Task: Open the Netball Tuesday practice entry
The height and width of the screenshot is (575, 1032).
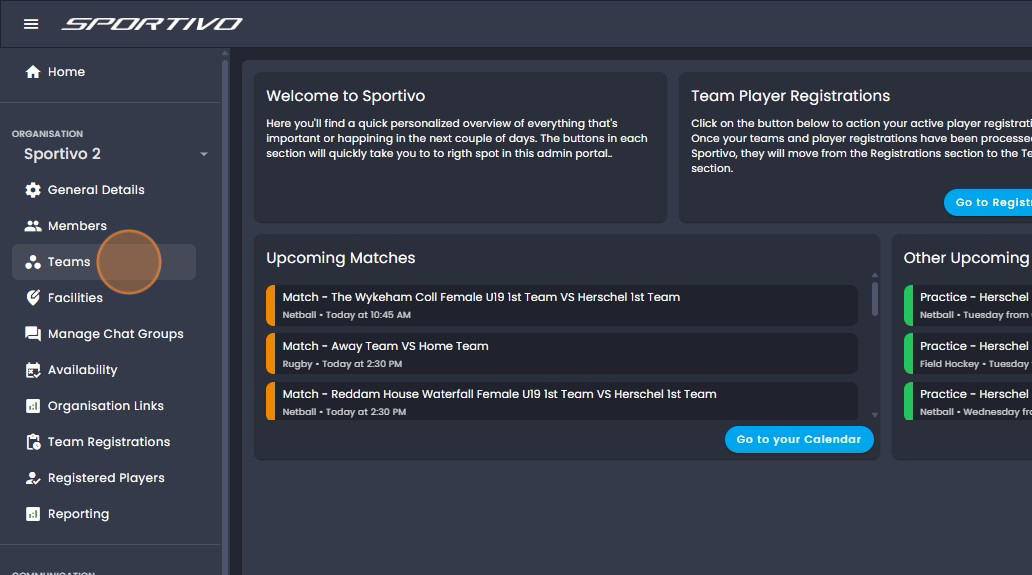Action: 968,305
